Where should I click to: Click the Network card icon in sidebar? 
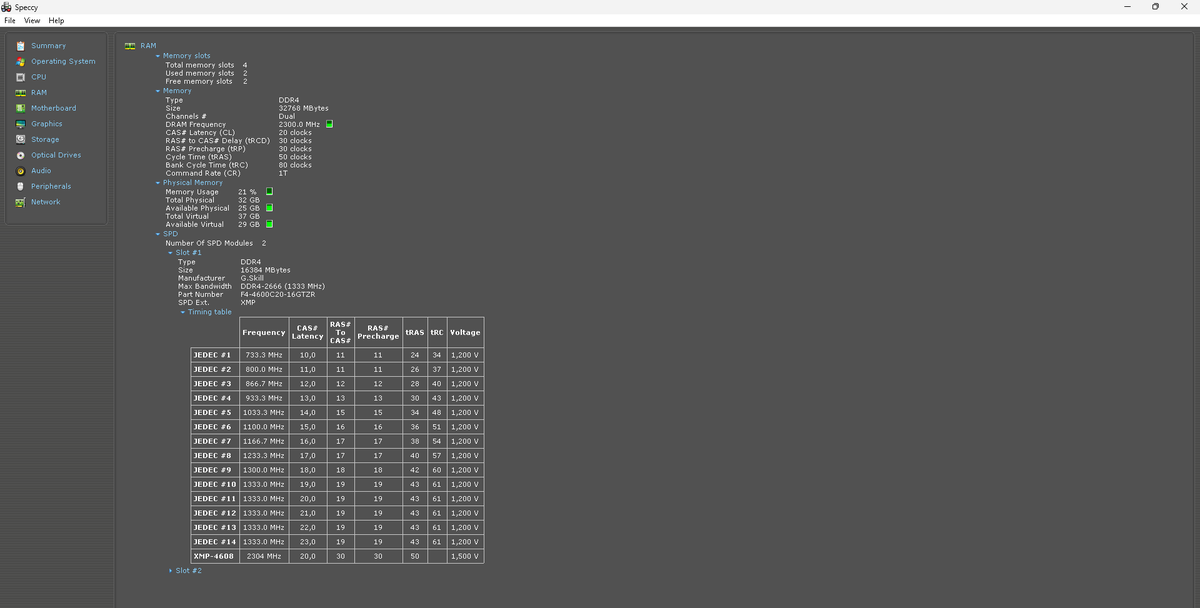(20, 202)
